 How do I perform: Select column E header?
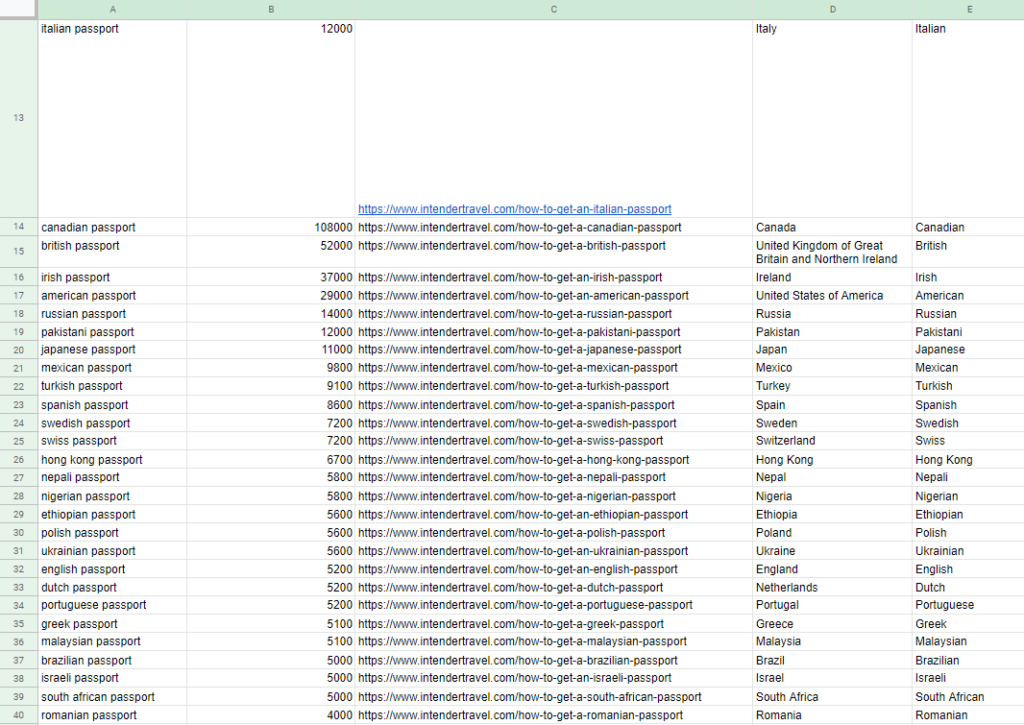968,9
